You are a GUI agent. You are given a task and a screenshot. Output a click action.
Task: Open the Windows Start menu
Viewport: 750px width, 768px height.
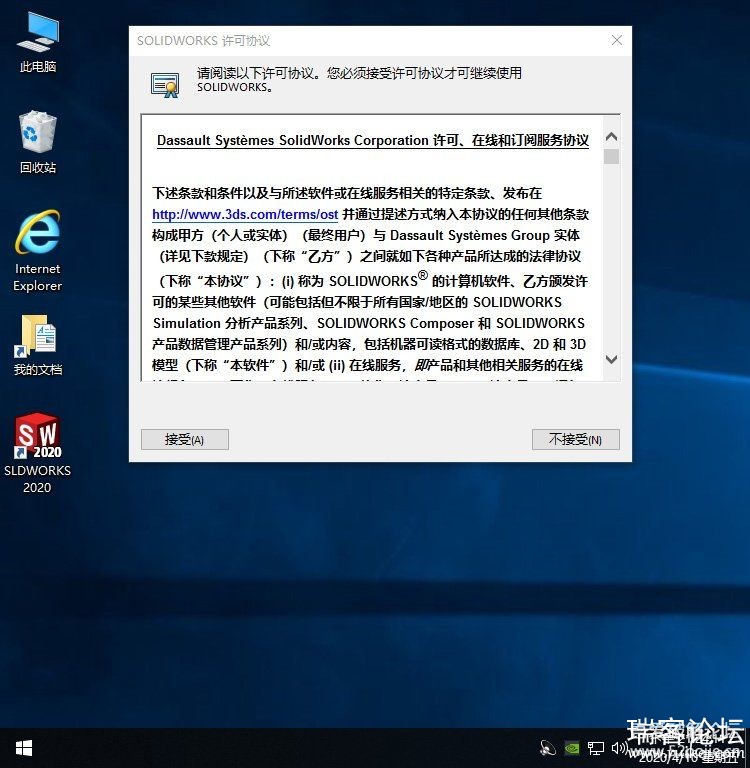click(24, 748)
